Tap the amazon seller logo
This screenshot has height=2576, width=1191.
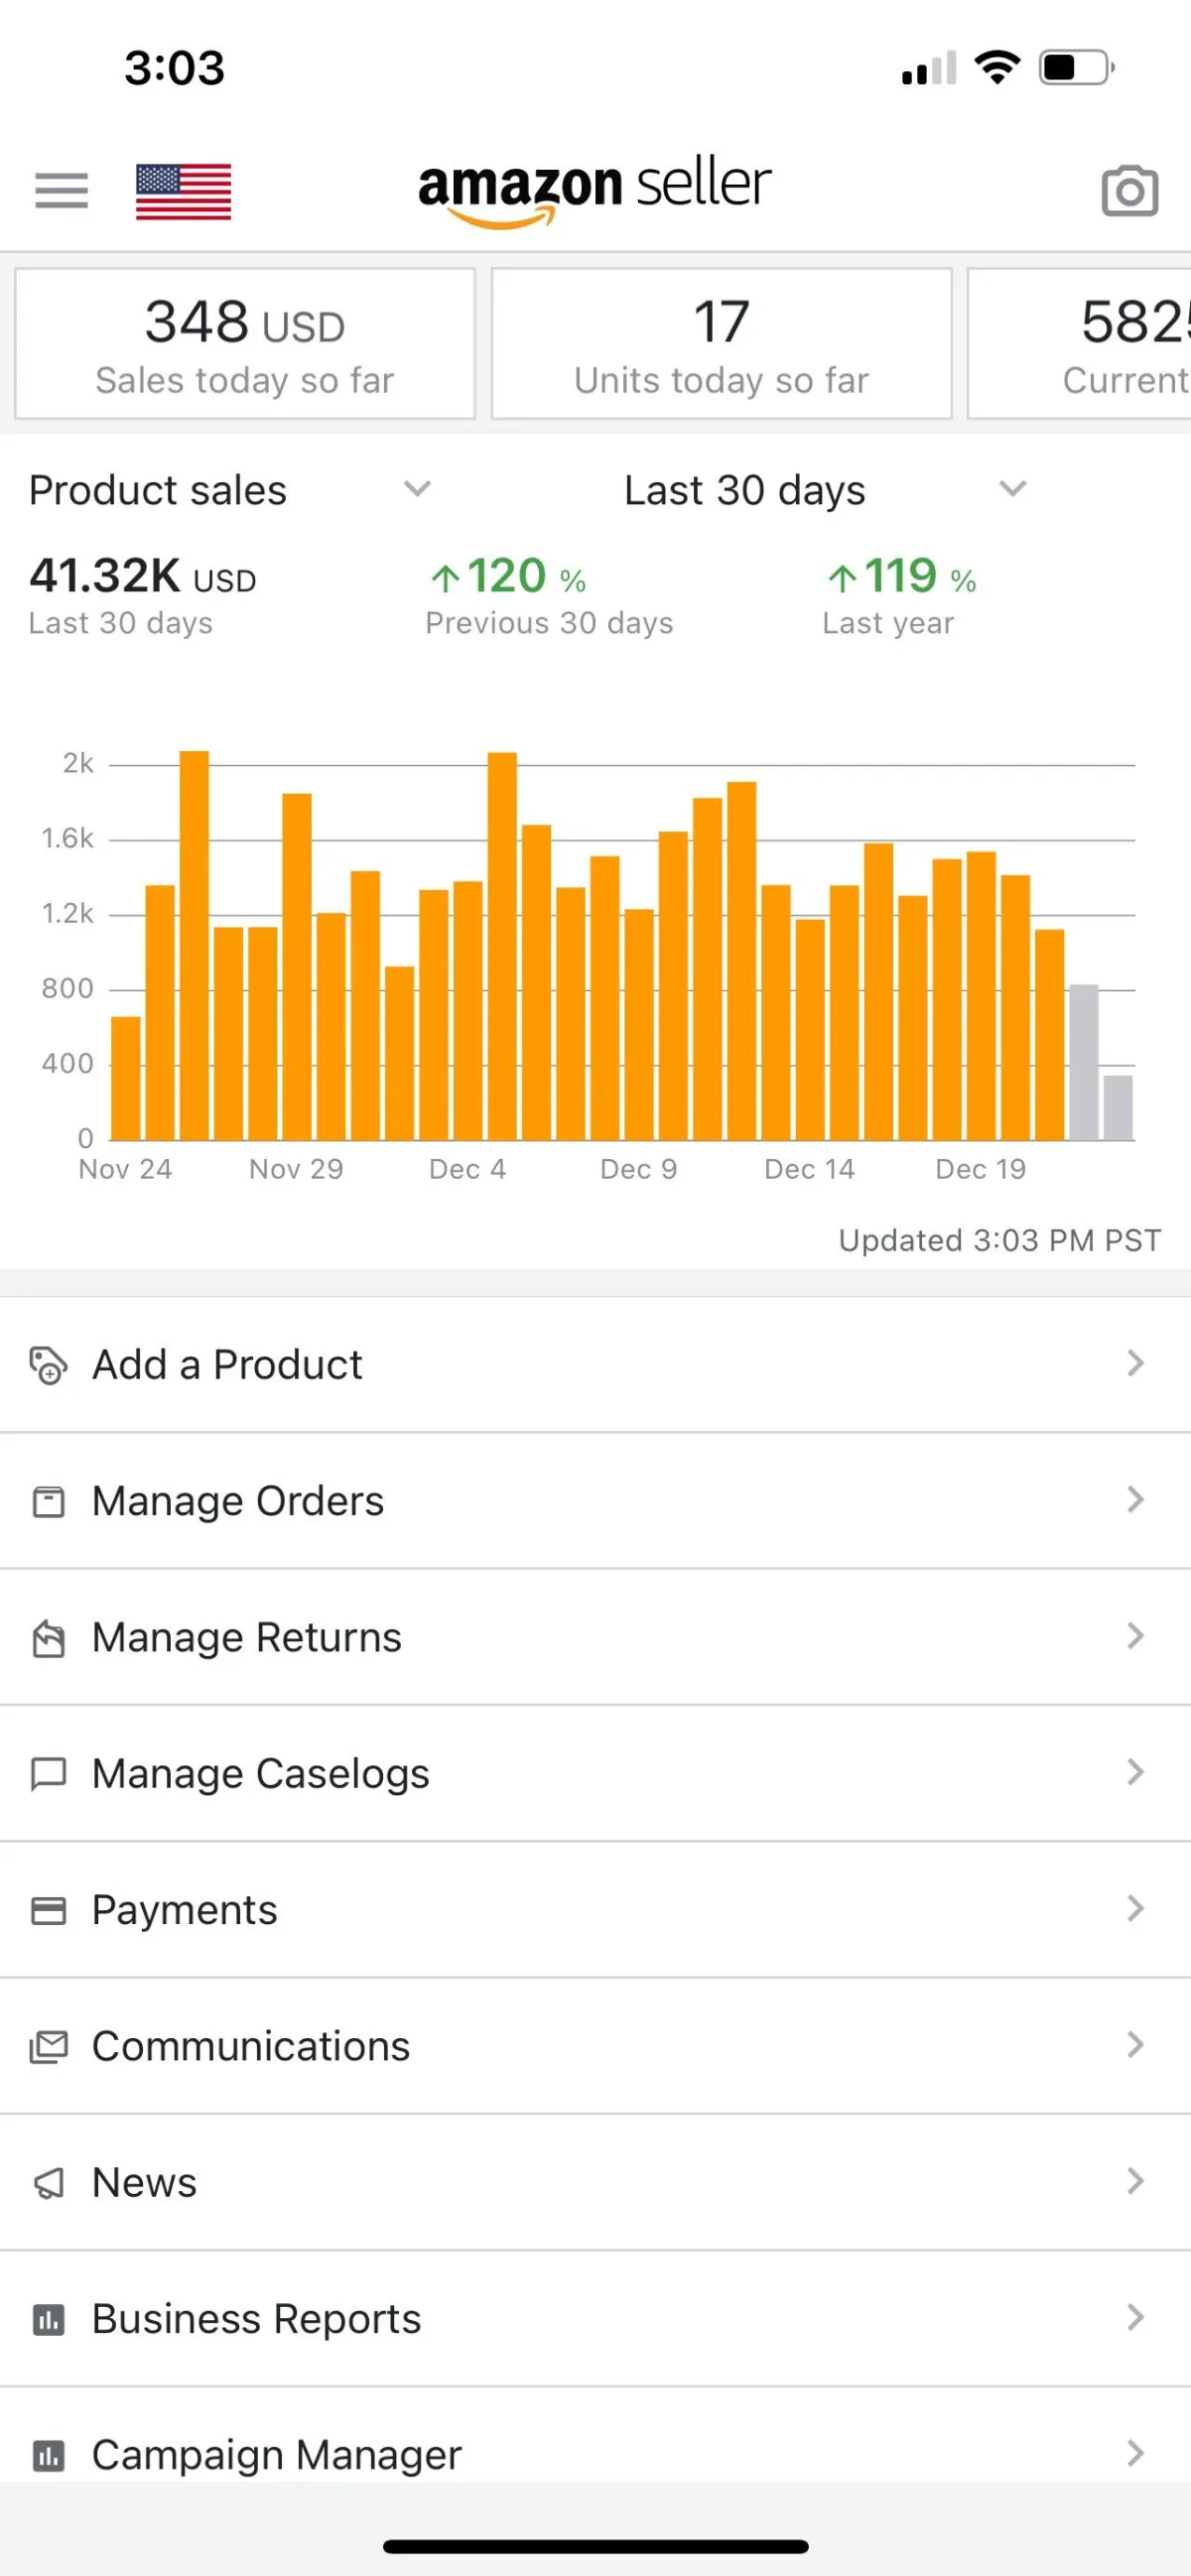coord(594,189)
